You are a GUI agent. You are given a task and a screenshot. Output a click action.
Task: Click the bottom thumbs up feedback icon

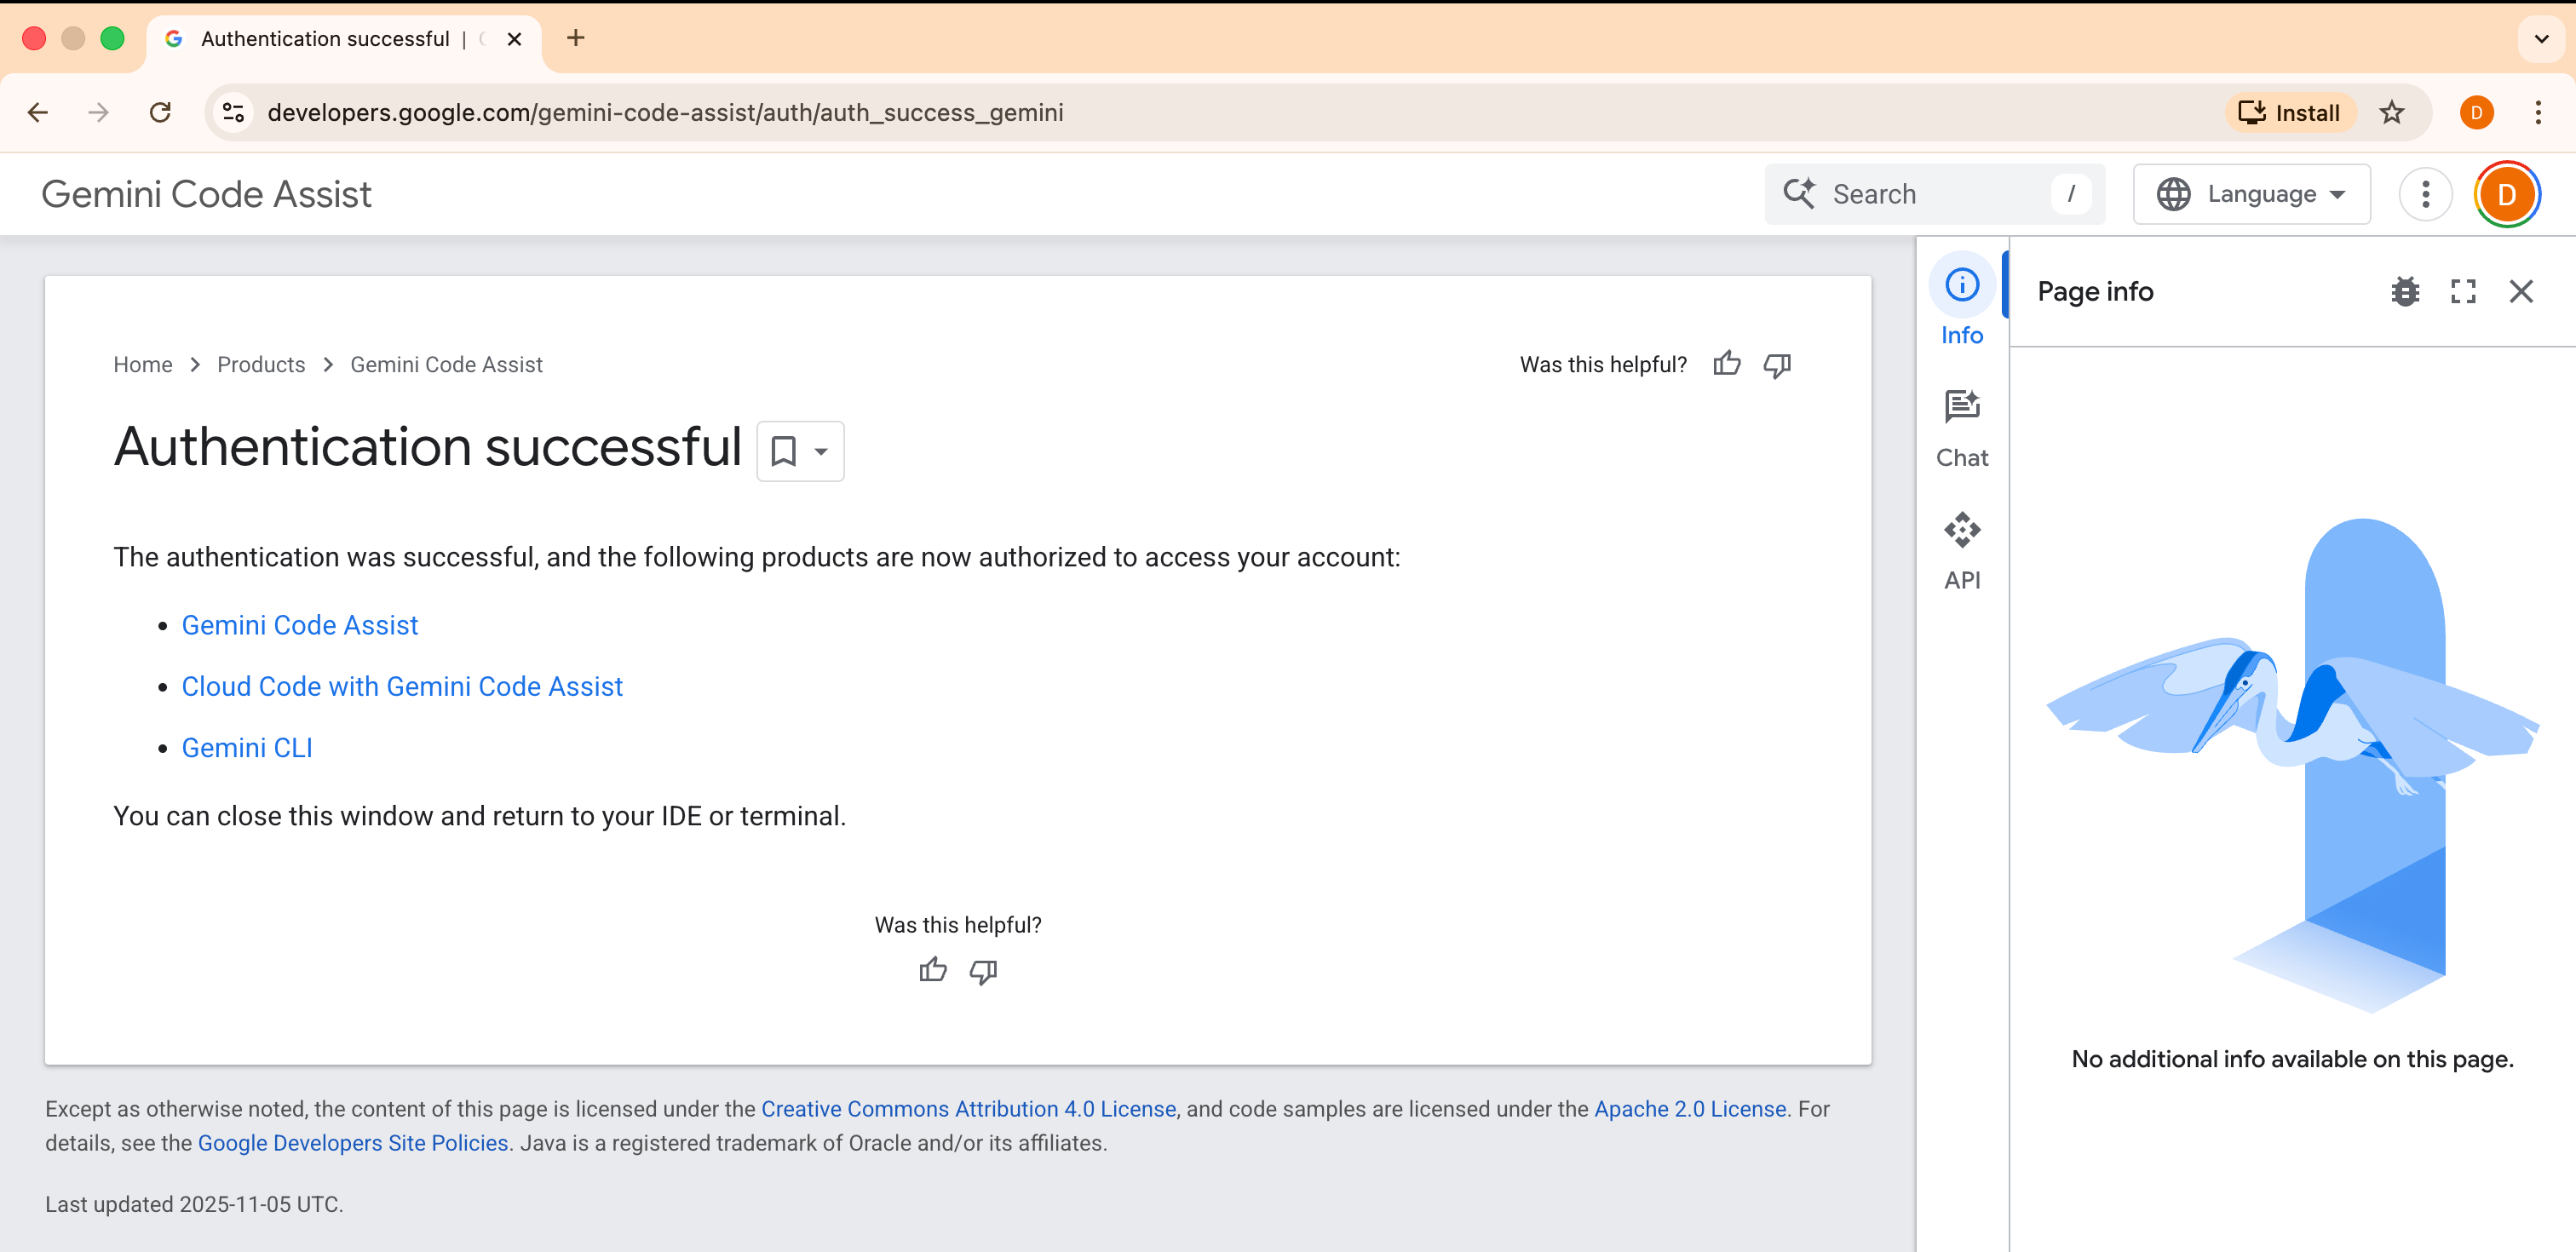pos(932,970)
